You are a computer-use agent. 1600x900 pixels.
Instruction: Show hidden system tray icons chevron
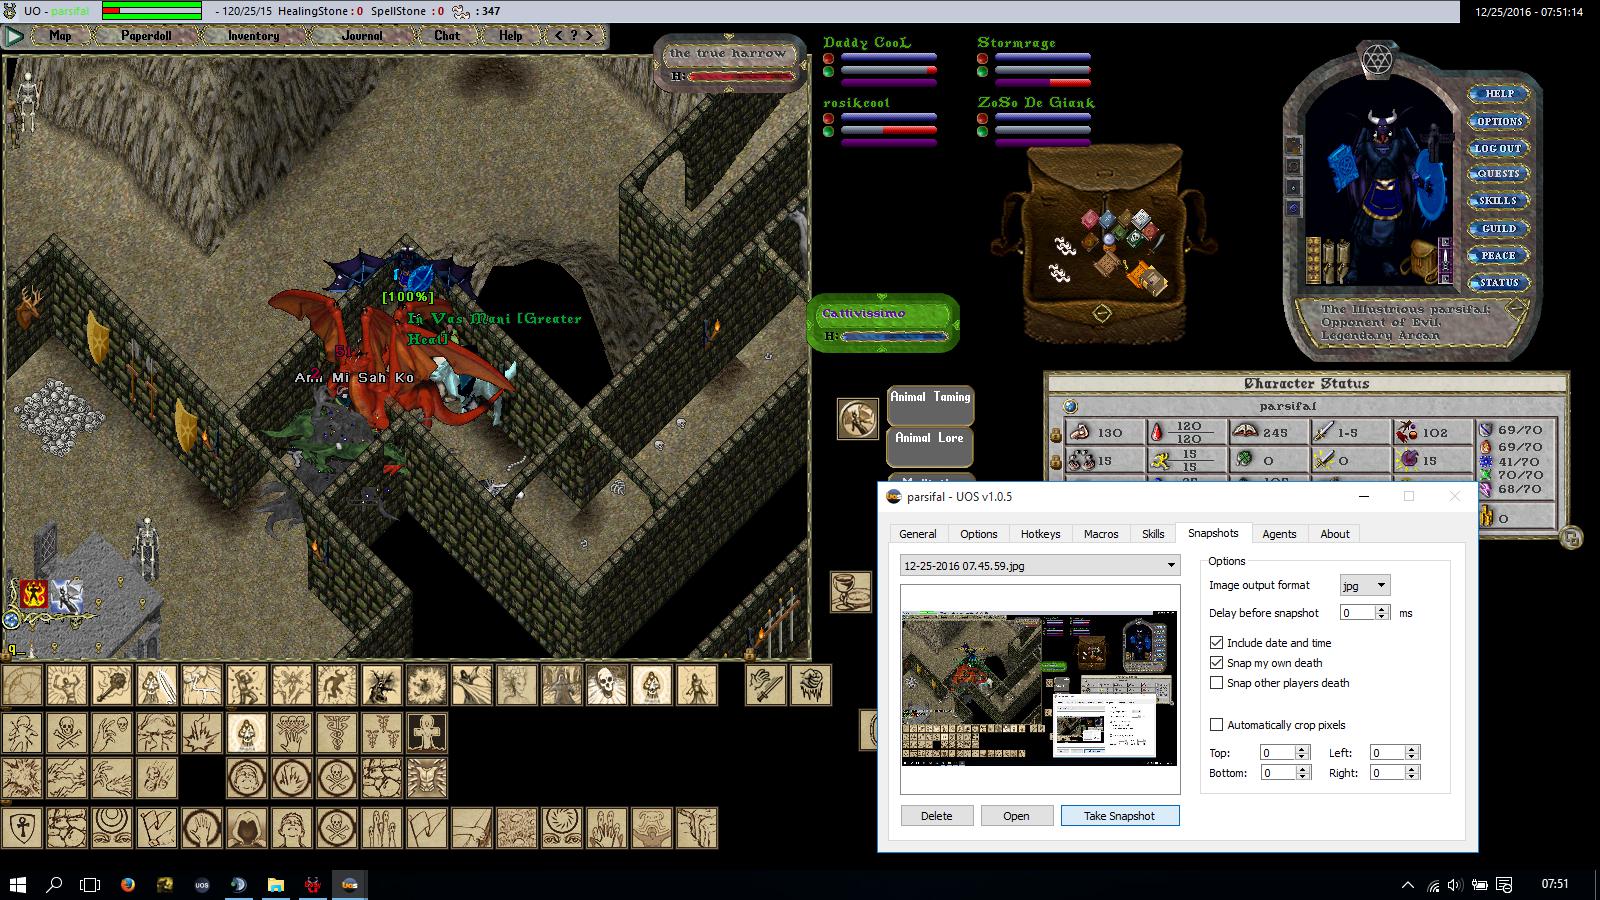pyautogui.click(x=1408, y=885)
